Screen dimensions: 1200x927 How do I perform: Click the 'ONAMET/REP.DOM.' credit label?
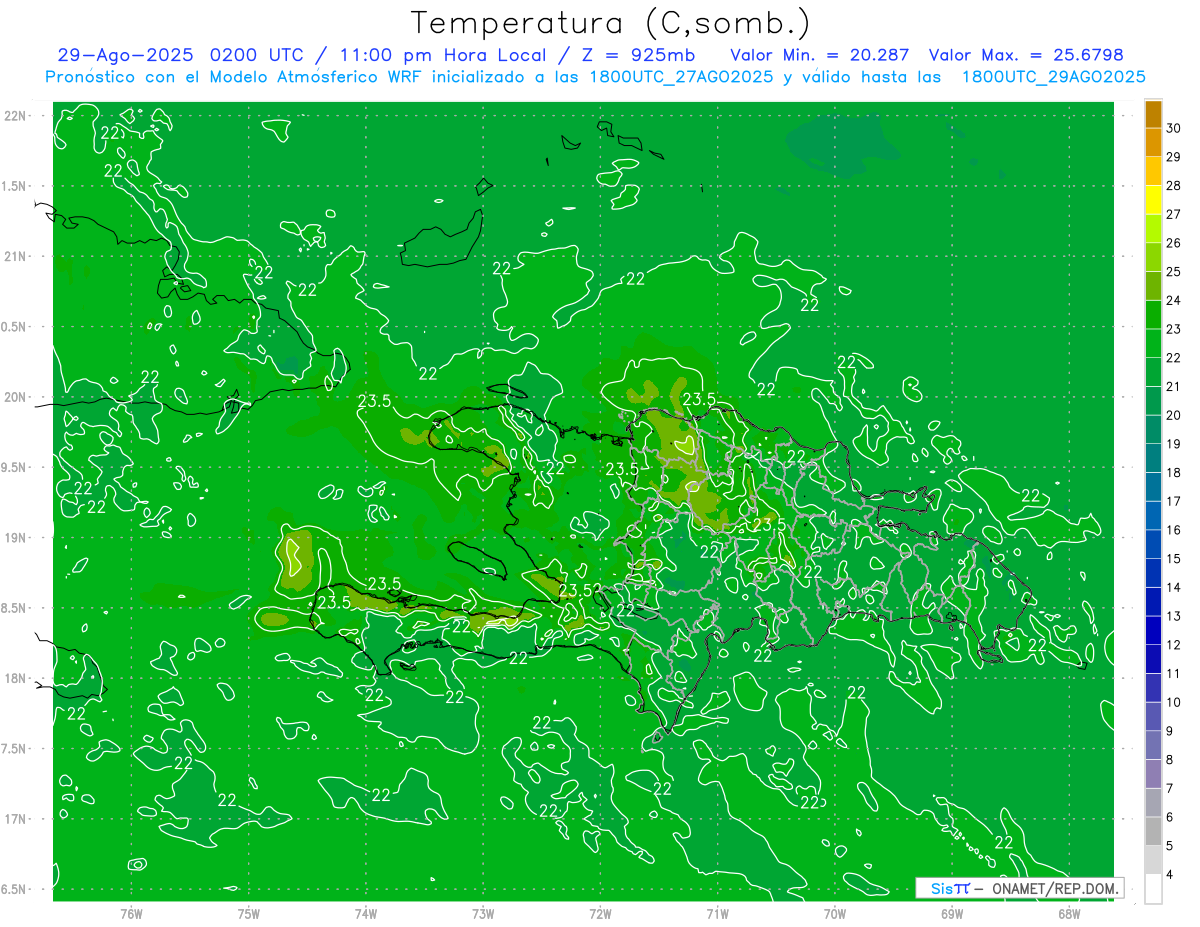pyautogui.click(x=1056, y=888)
